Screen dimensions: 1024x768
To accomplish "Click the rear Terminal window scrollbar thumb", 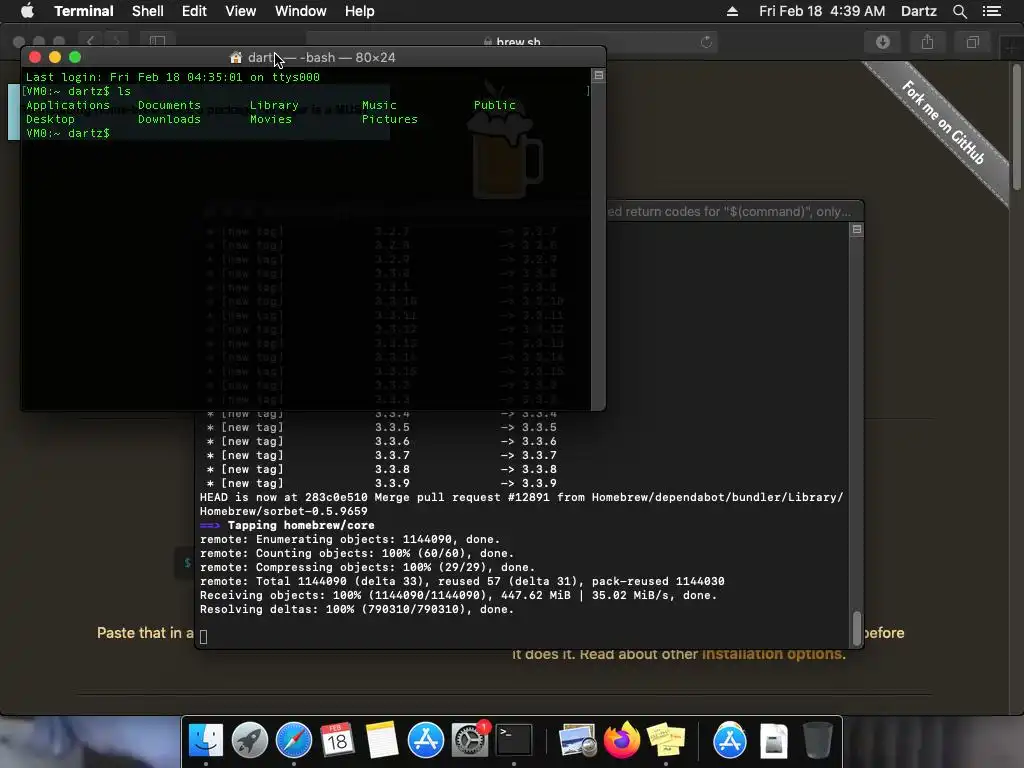I will pyautogui.click(x=857, y=628).
